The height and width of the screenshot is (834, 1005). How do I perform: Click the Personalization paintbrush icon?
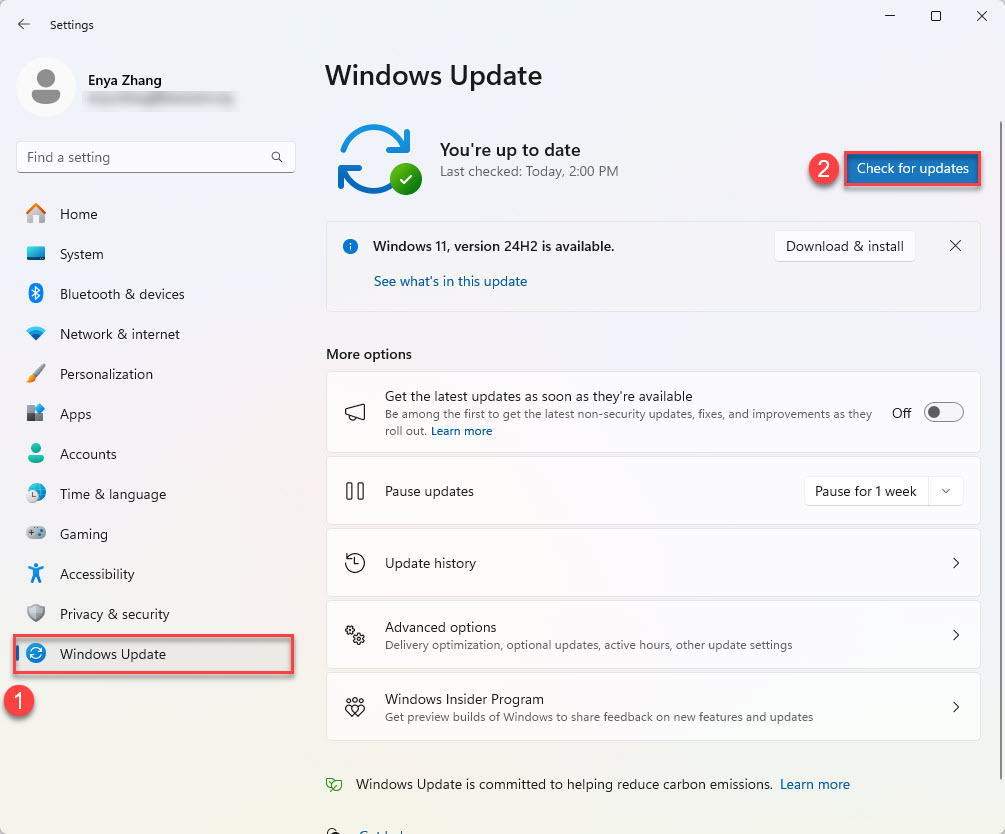pyautogui.click(x=36, y=374)
